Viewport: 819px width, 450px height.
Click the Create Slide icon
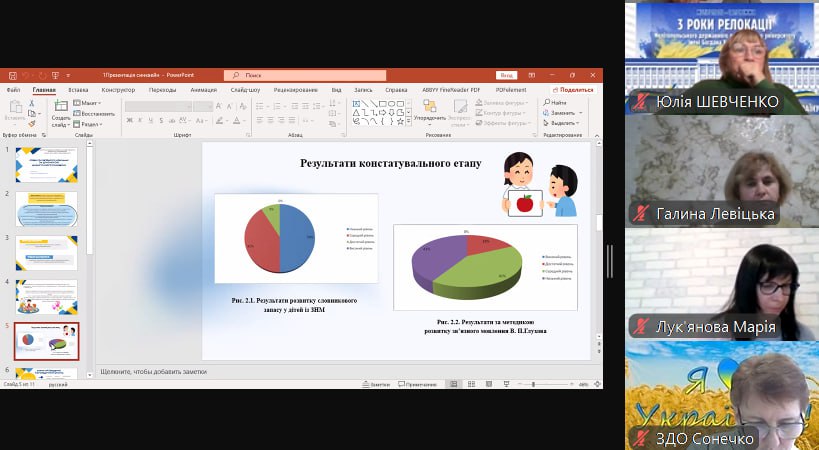tap(60, 108)
